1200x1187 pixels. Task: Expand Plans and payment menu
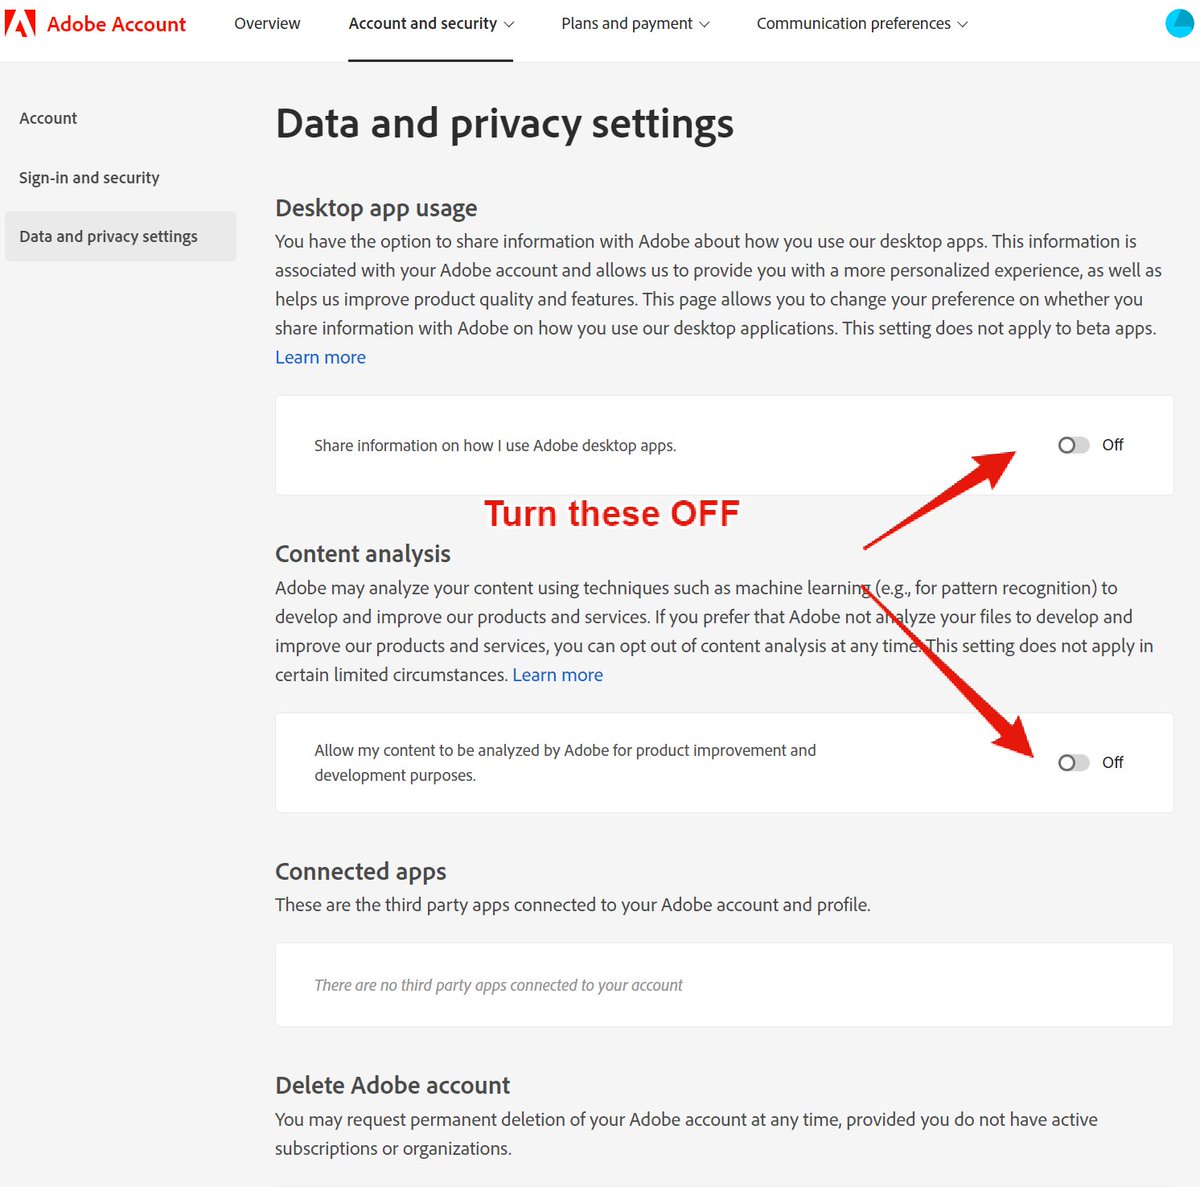click(x=635, y=23)
